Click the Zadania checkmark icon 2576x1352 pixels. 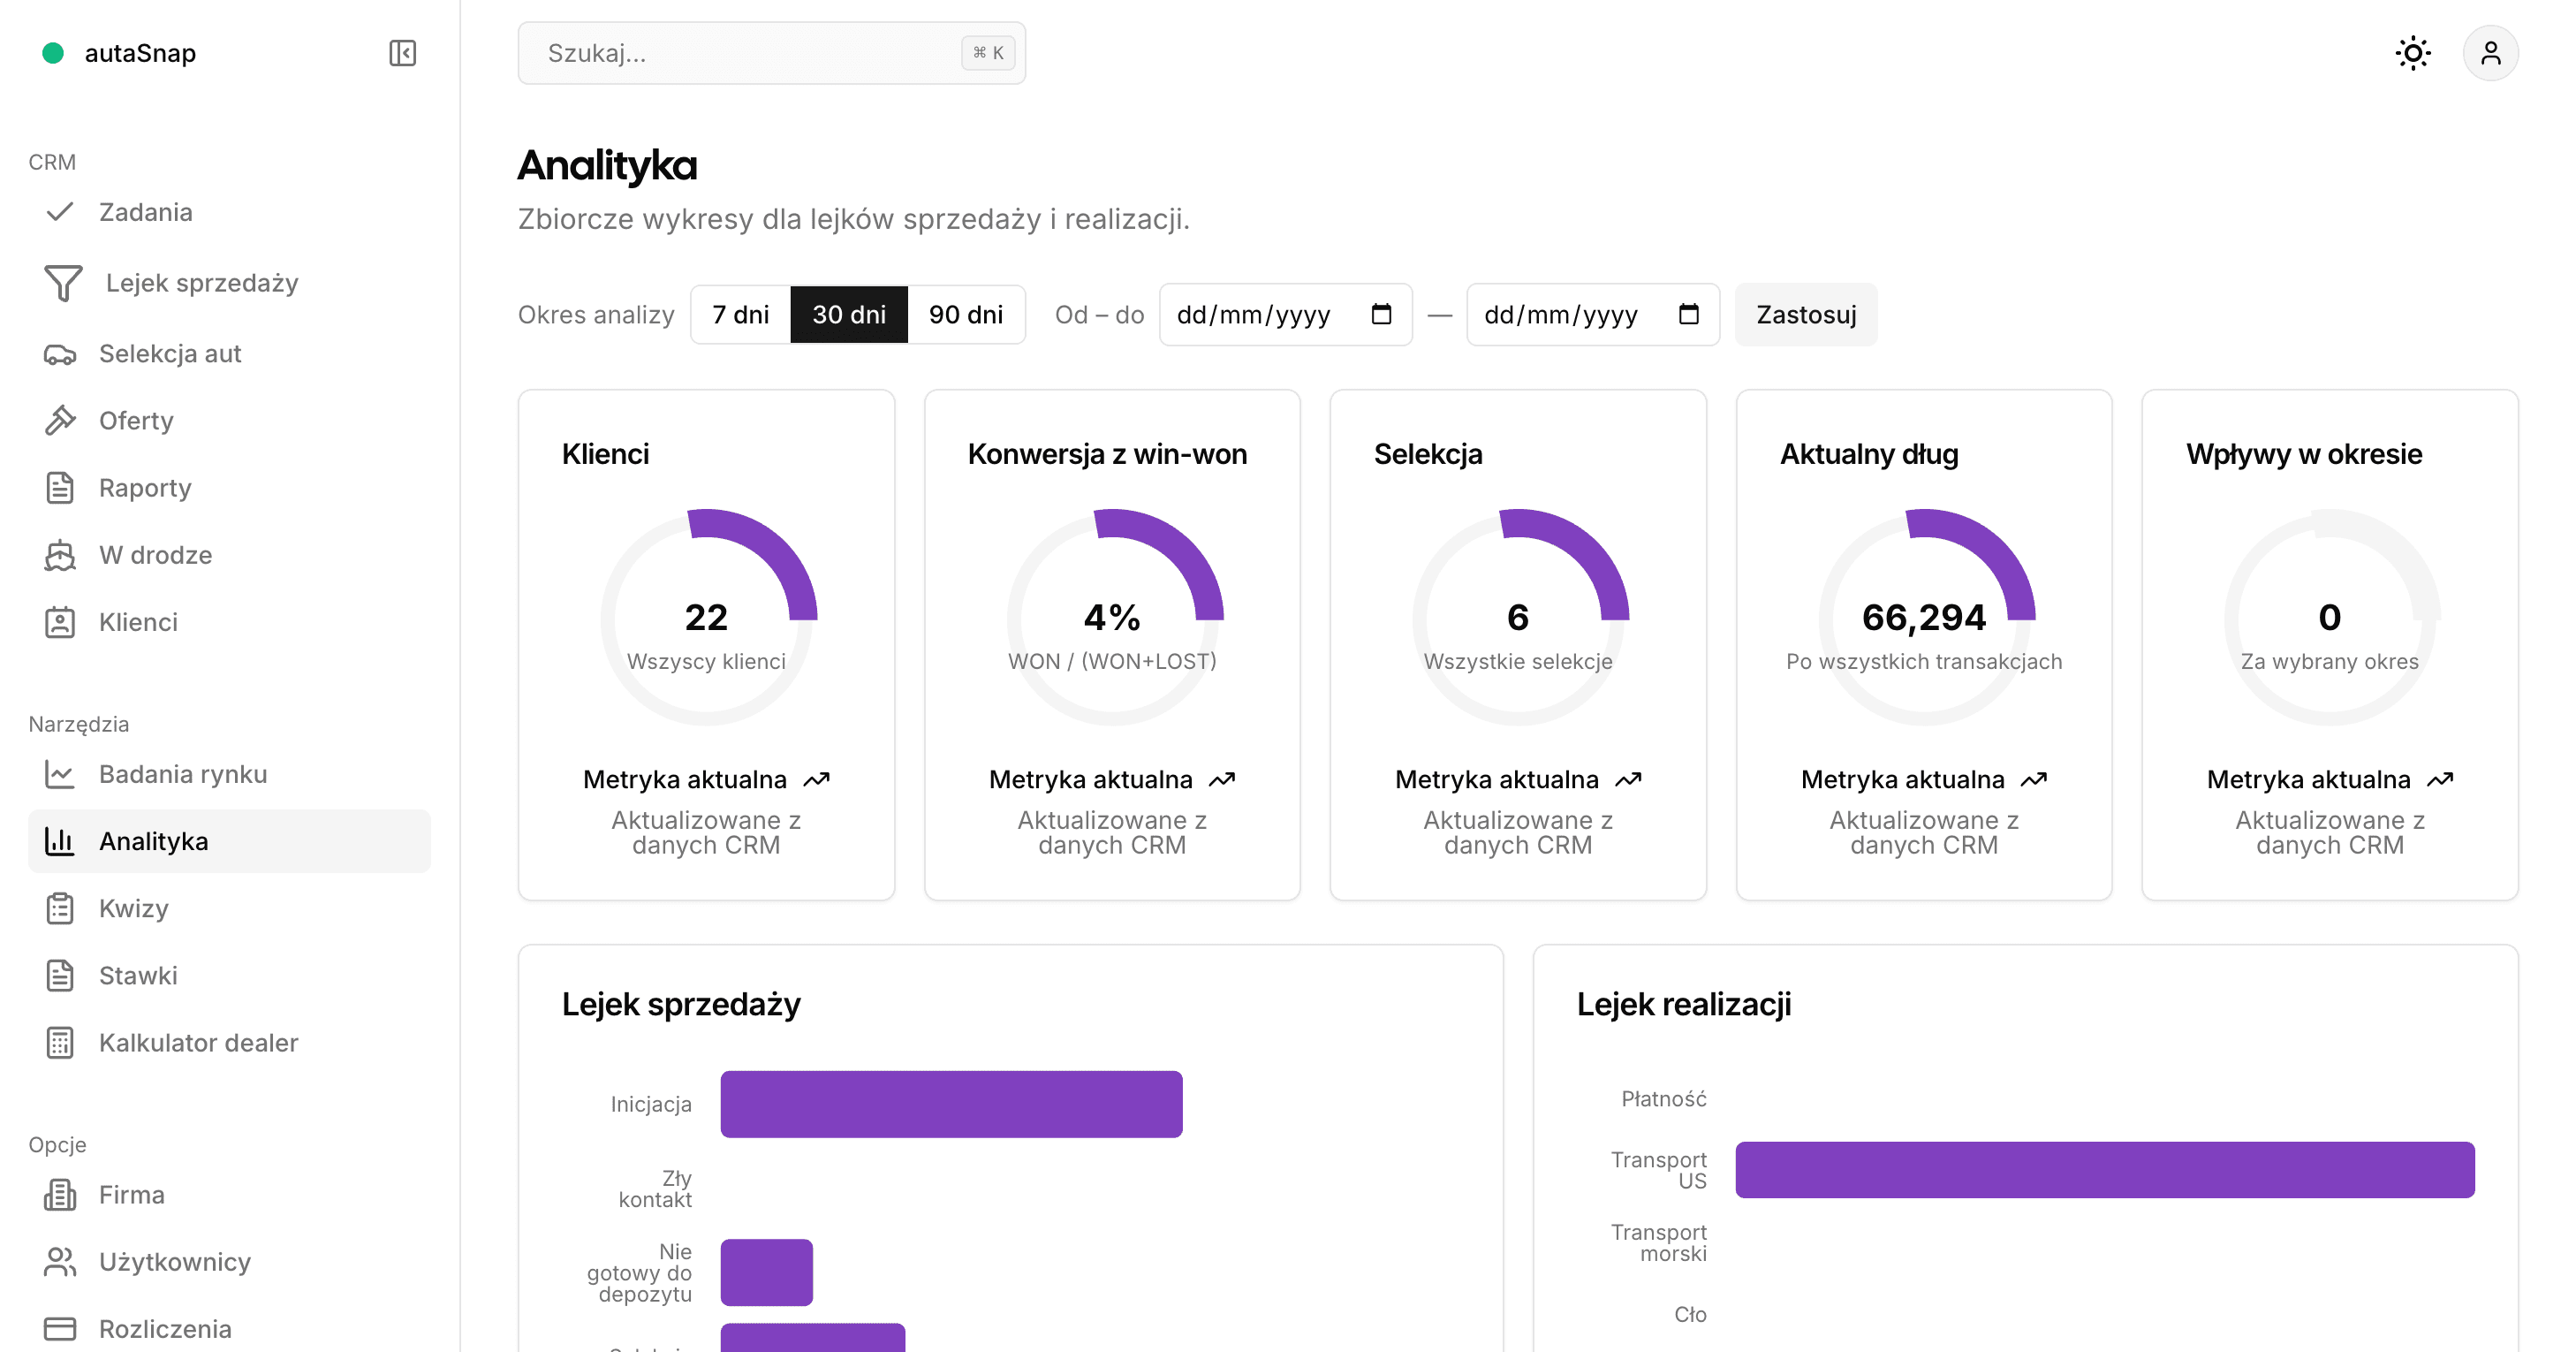[60, 212]
